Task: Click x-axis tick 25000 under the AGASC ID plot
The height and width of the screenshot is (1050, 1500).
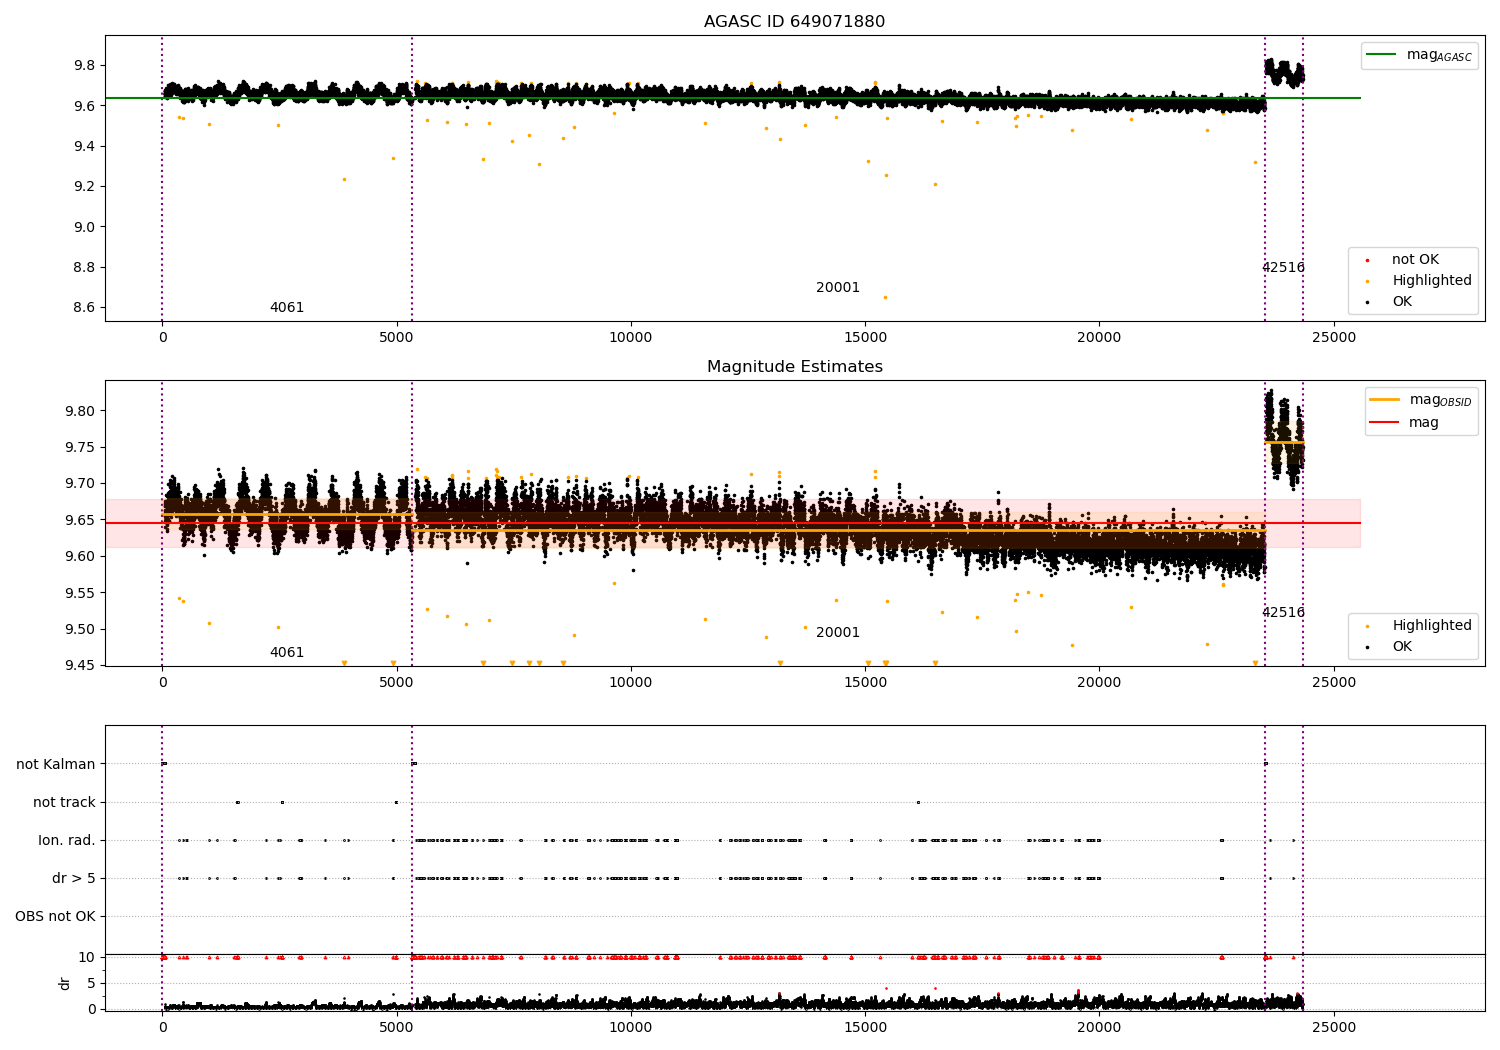Action: 1334,338
